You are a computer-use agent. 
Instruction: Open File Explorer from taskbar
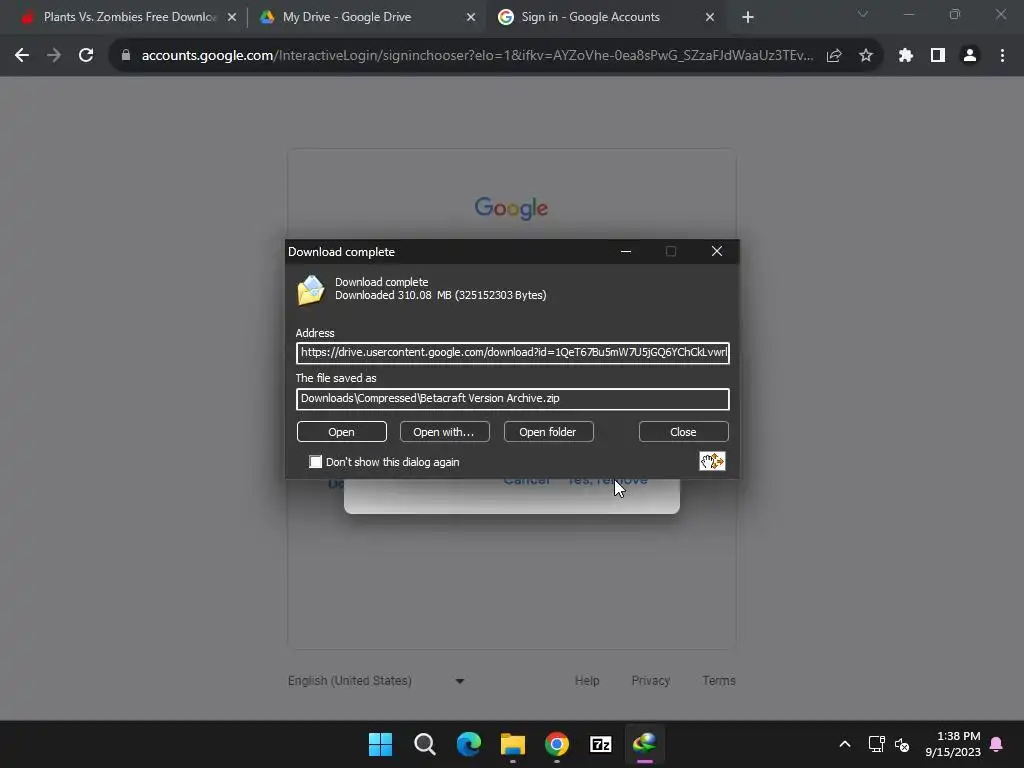(513, 744)
